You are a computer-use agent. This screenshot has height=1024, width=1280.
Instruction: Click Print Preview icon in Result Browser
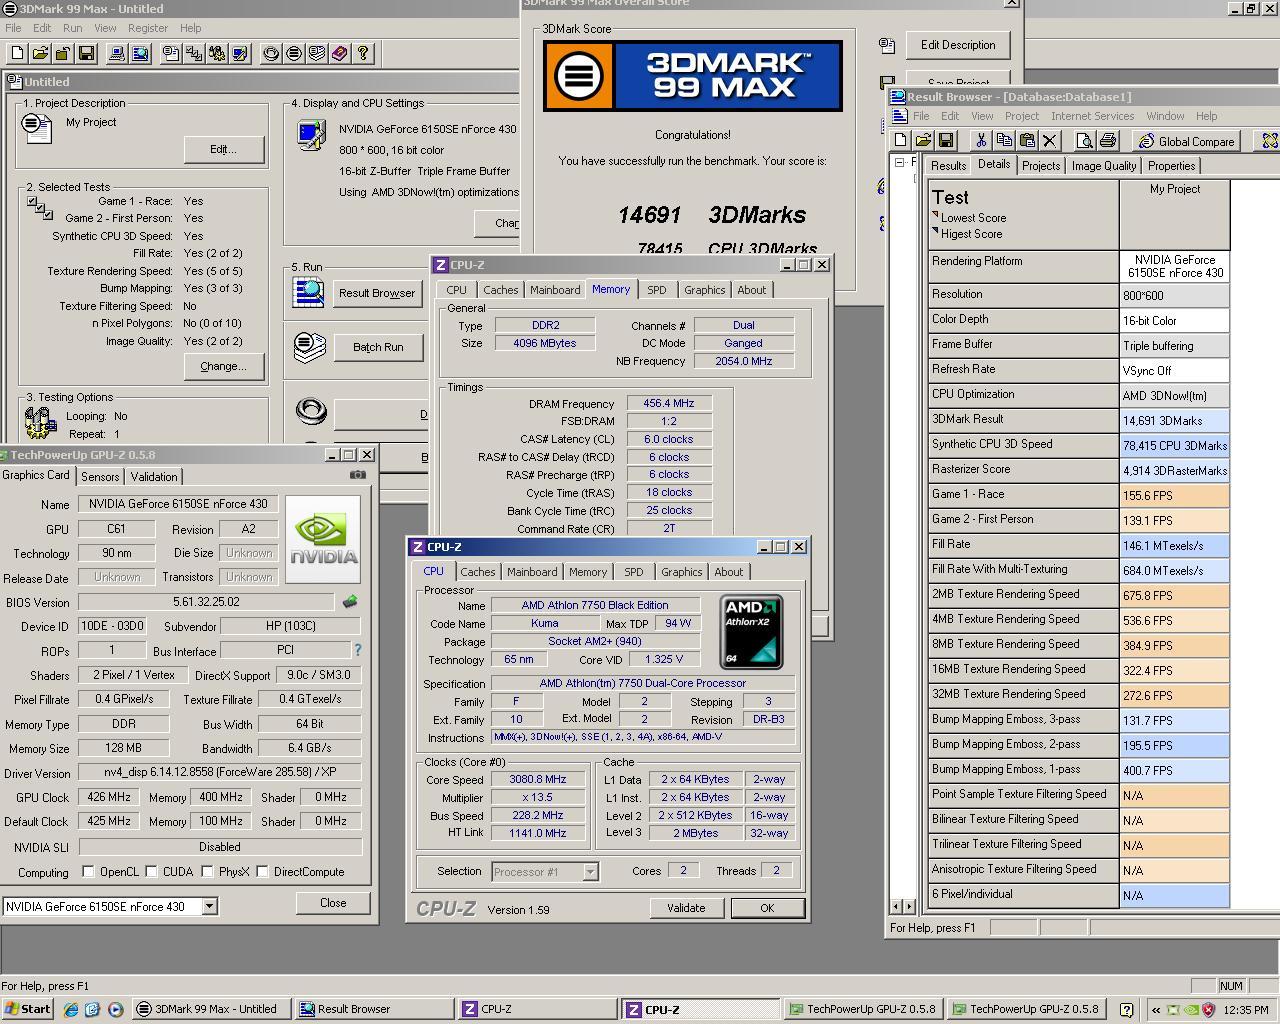[x=1085, y=141]
